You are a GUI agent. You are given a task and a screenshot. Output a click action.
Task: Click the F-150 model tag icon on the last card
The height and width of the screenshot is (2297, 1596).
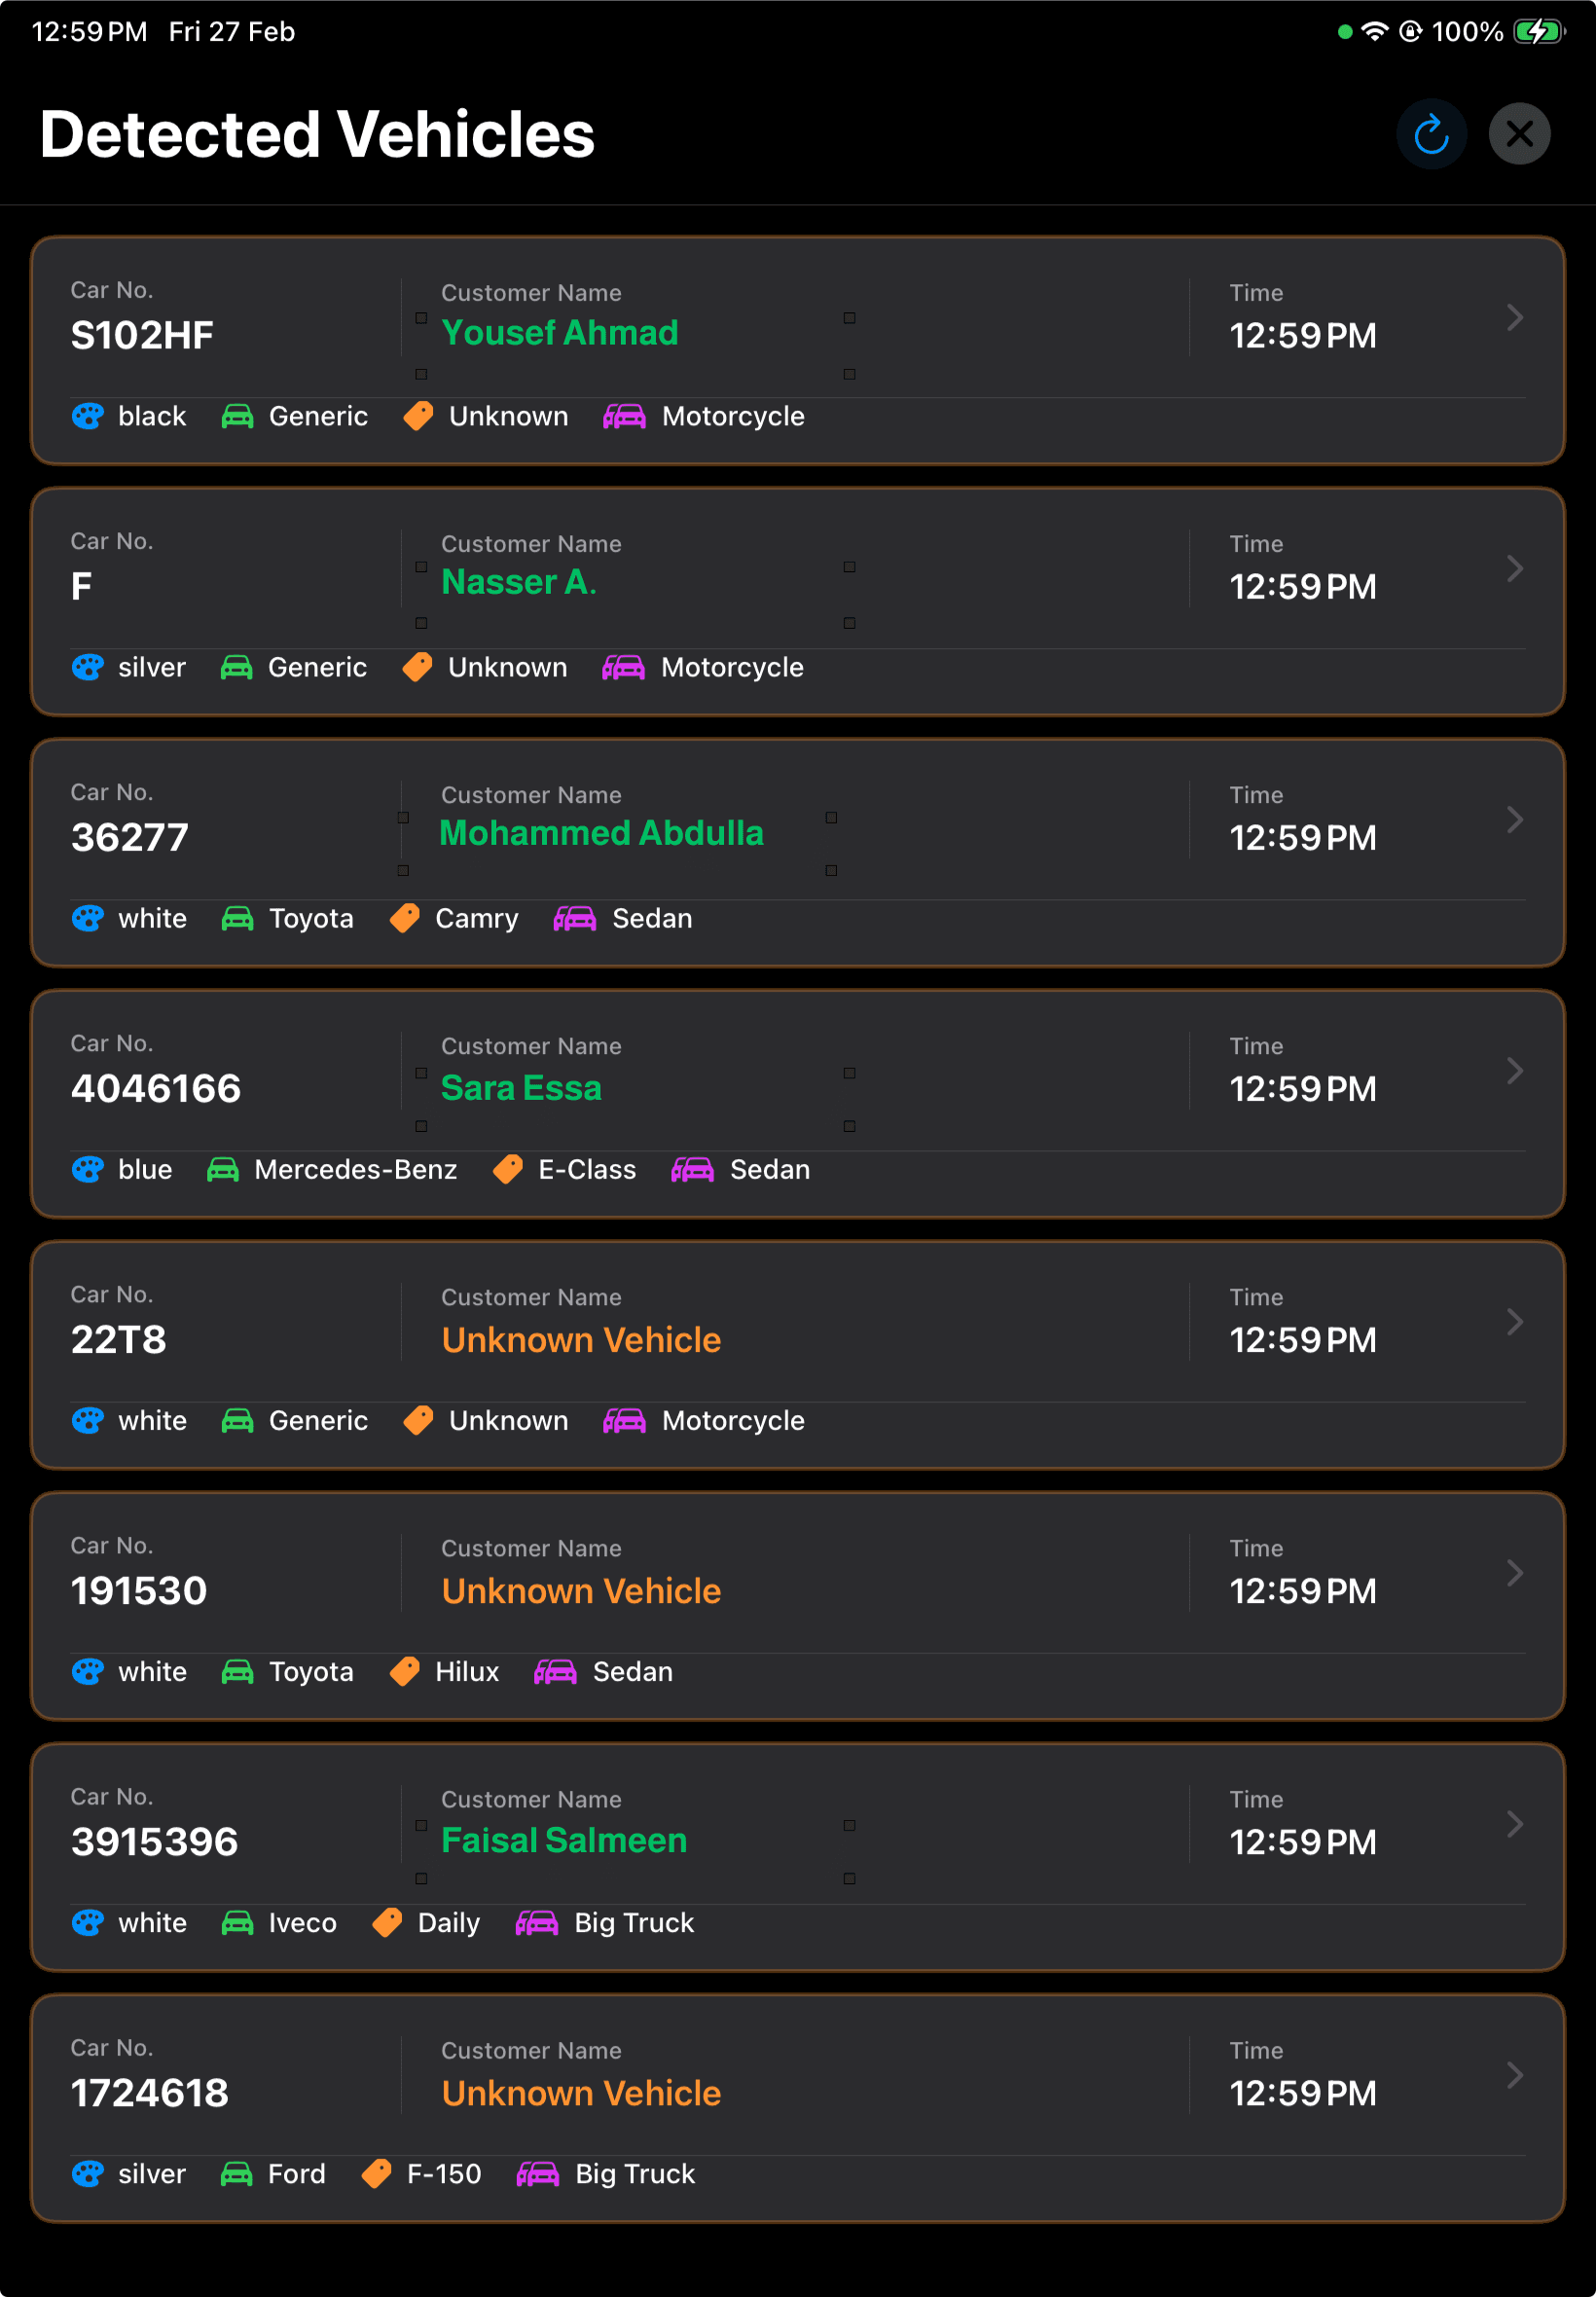(377, 2173)
